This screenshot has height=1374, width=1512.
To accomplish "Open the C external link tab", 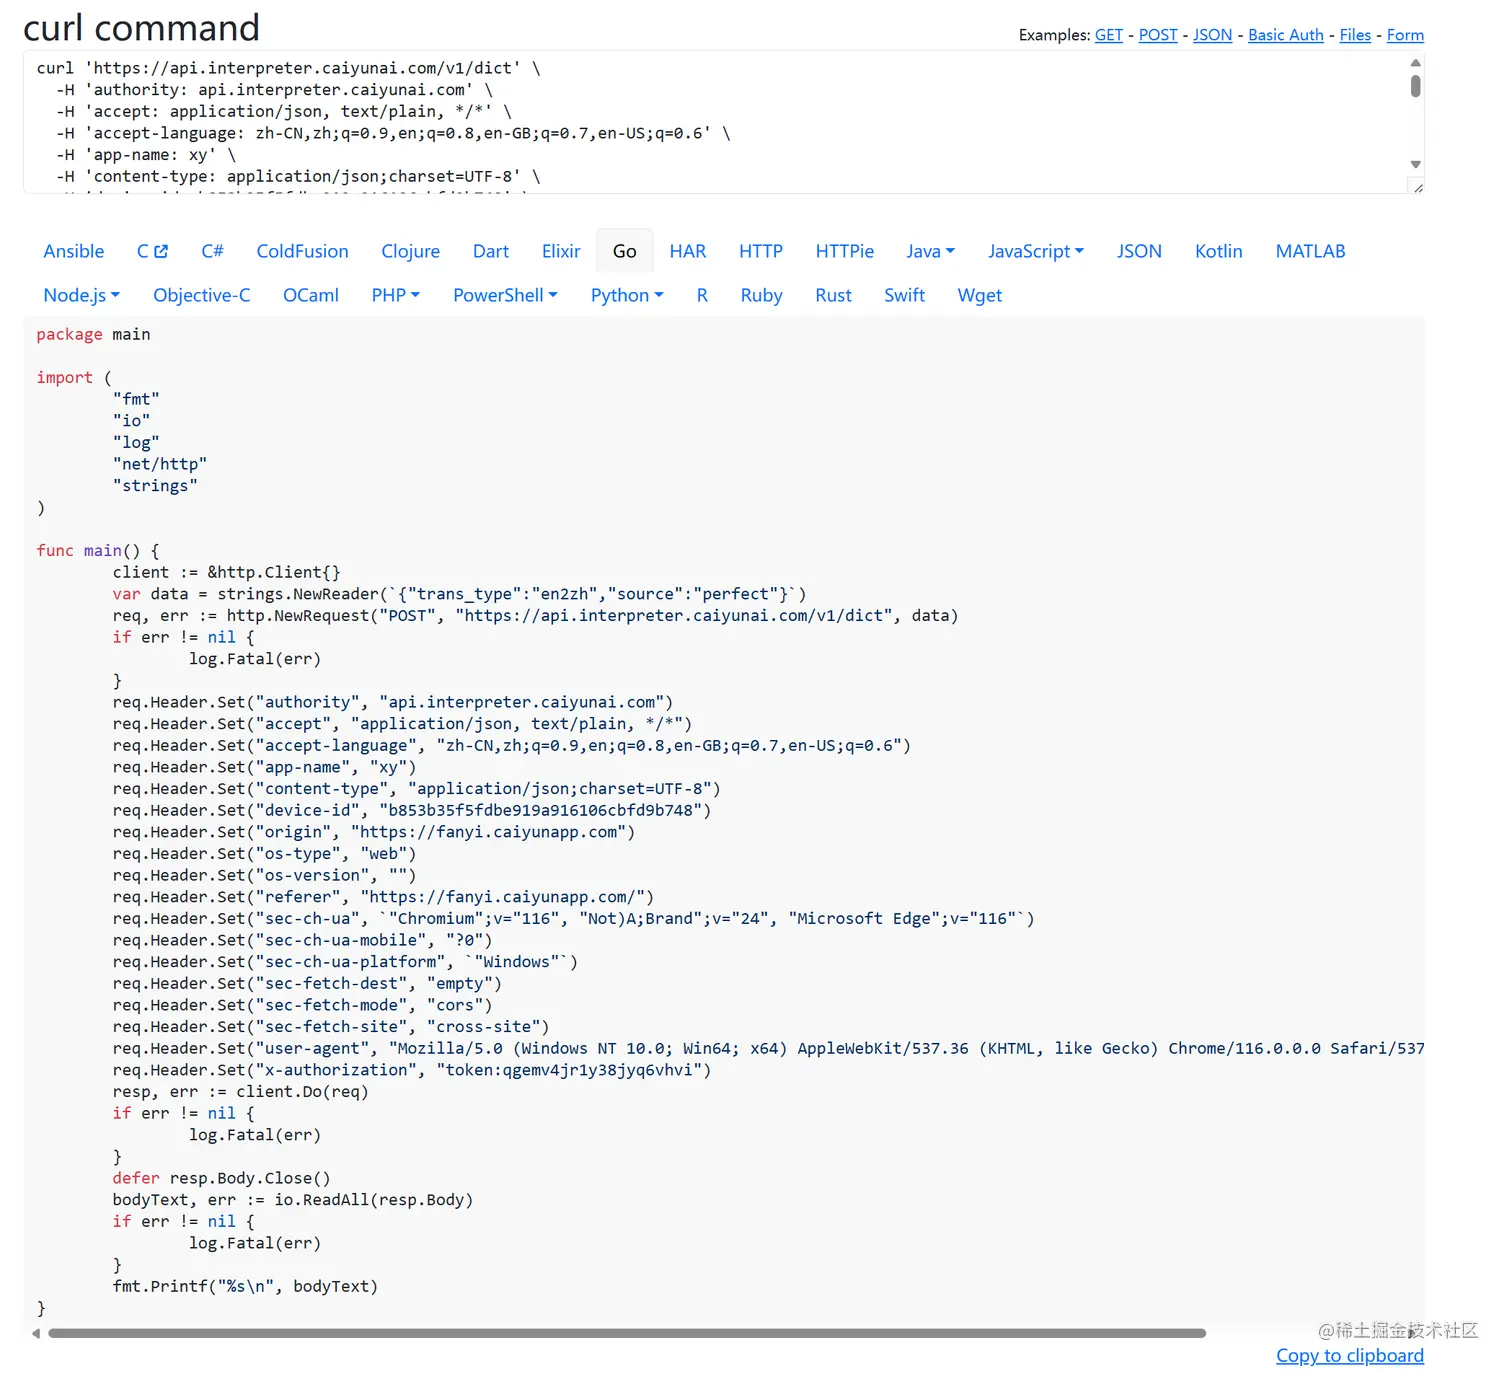I will (152, 251).
